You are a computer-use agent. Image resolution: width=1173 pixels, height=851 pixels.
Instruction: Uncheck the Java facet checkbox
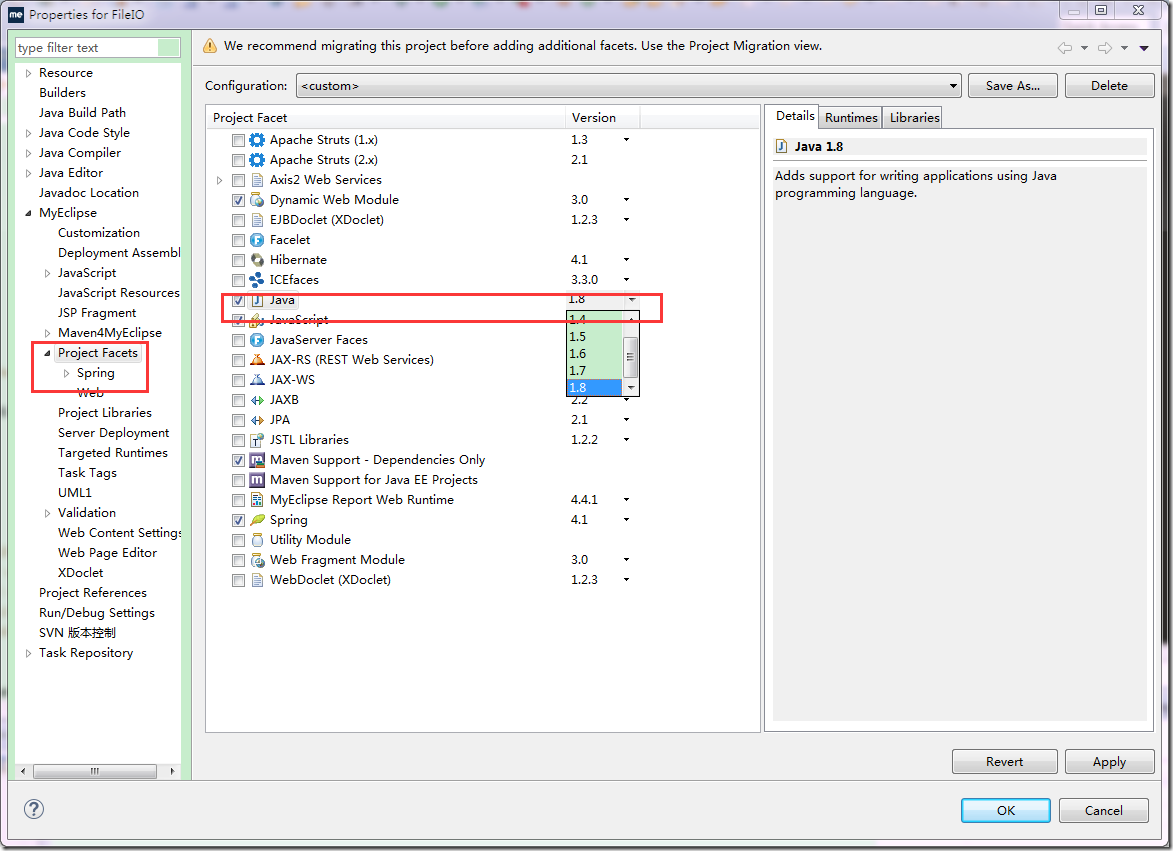pyautogui.click(x=238, y=301)
